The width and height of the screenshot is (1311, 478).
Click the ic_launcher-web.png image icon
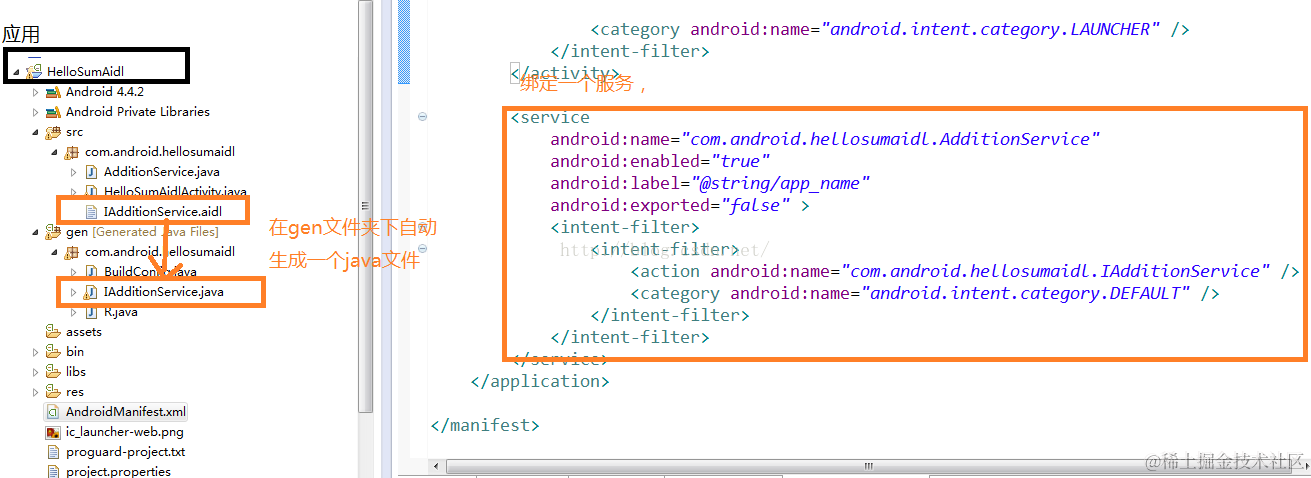(x=53, y=432)
